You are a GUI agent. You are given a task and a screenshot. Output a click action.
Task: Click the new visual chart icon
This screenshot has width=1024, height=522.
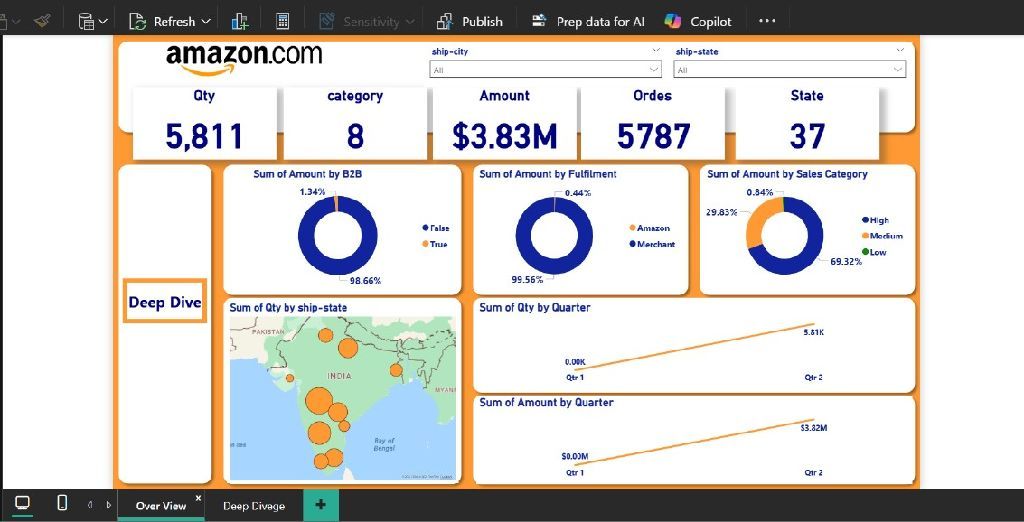pos(239,21)
